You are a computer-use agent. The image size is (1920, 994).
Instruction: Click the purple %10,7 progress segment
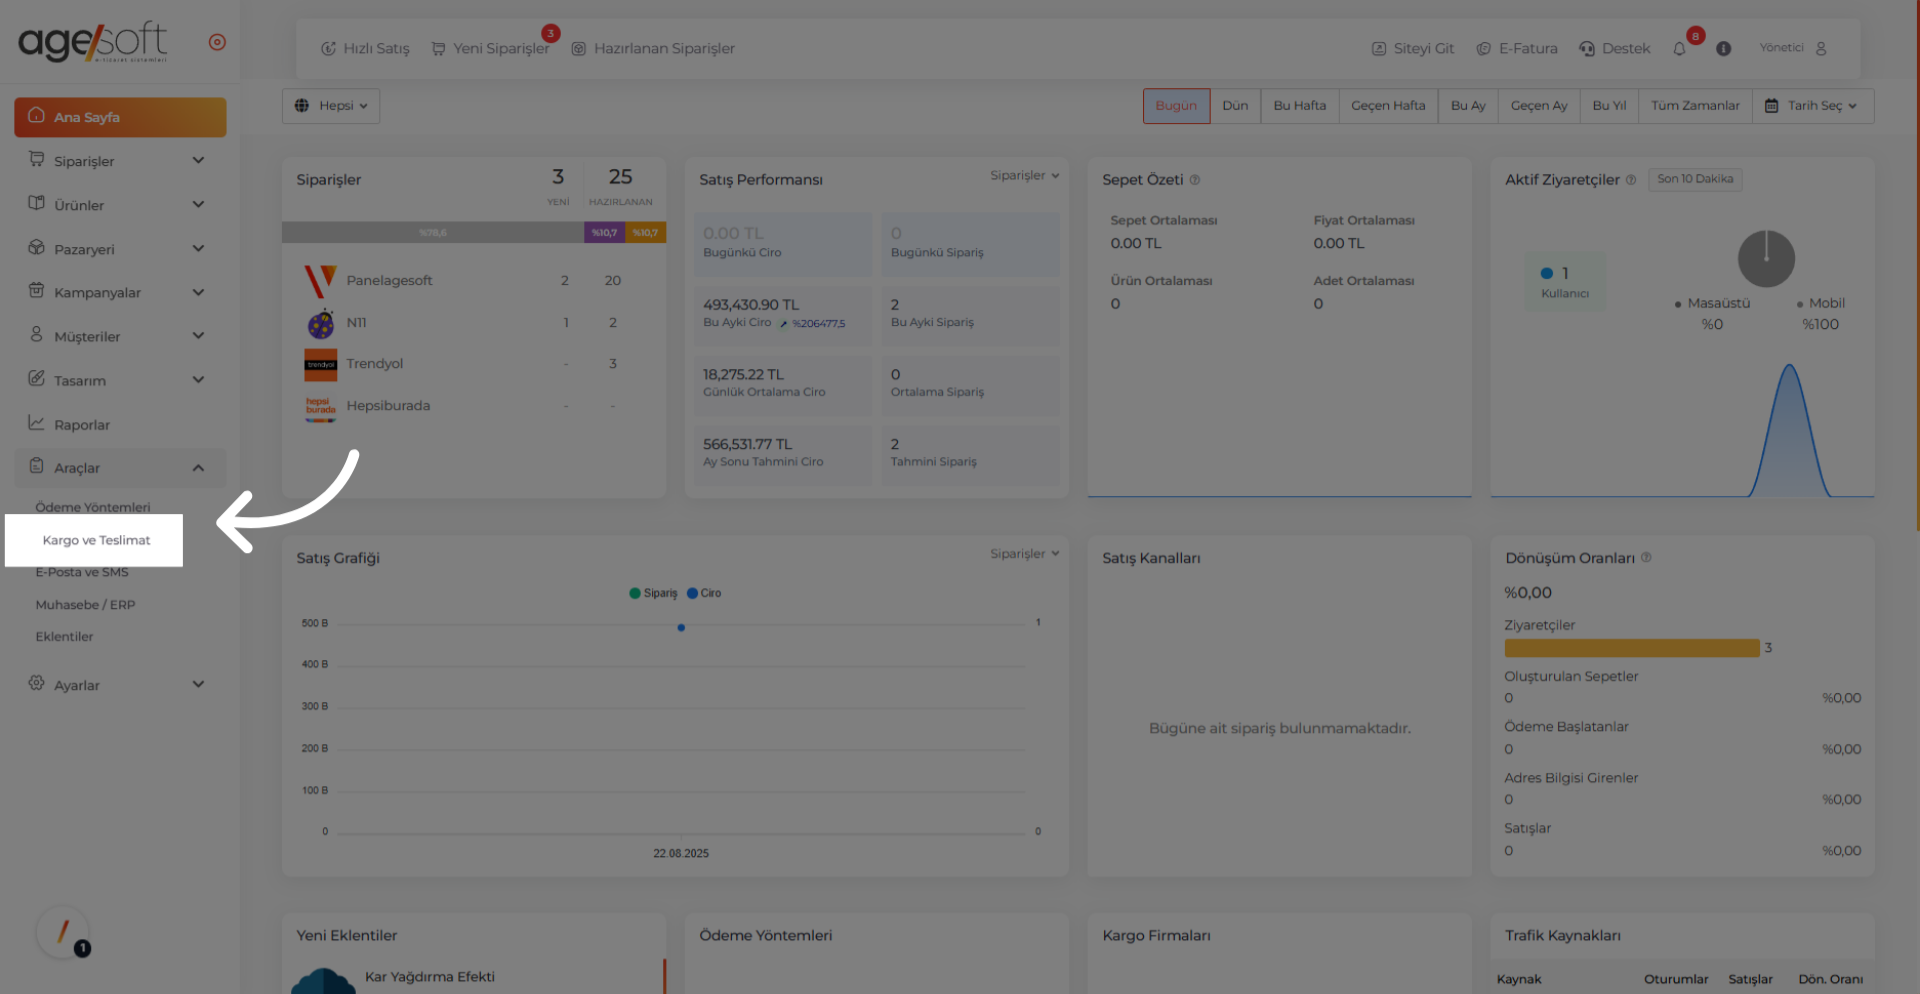(604, 232)
